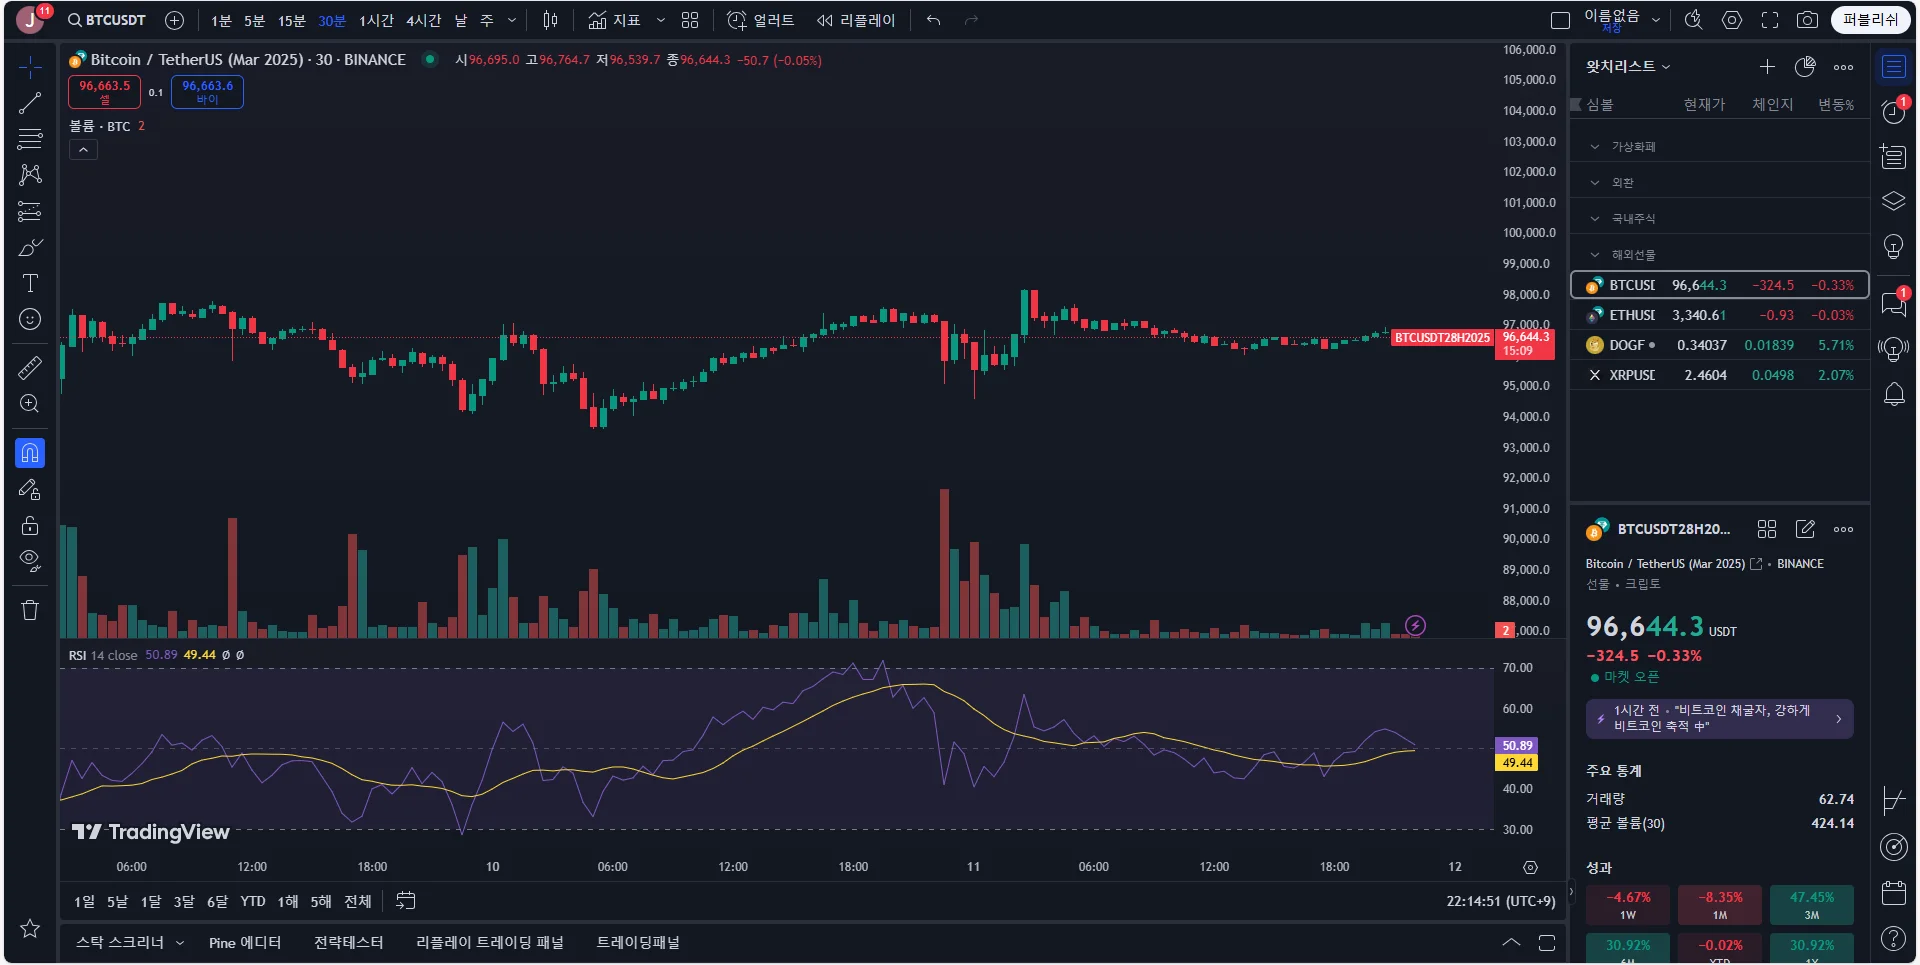Open the BTCUSDT symbol search field

pos(107,20)
